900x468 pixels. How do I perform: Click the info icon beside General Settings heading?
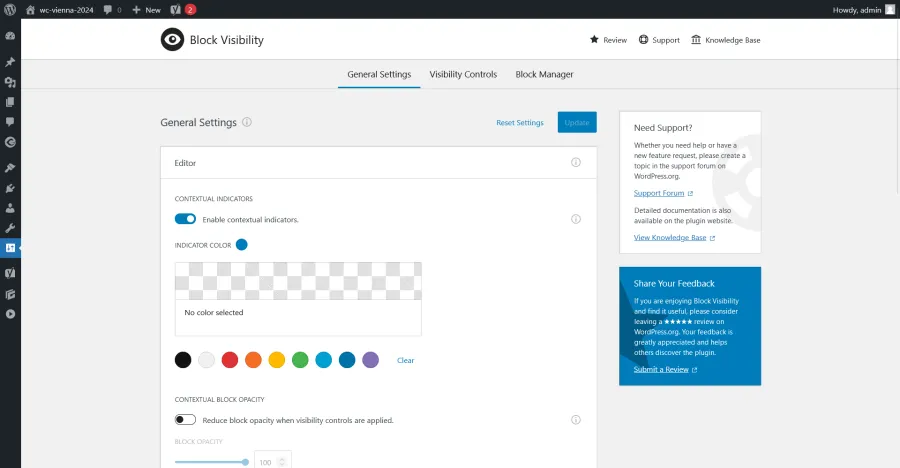click(247, 122)
